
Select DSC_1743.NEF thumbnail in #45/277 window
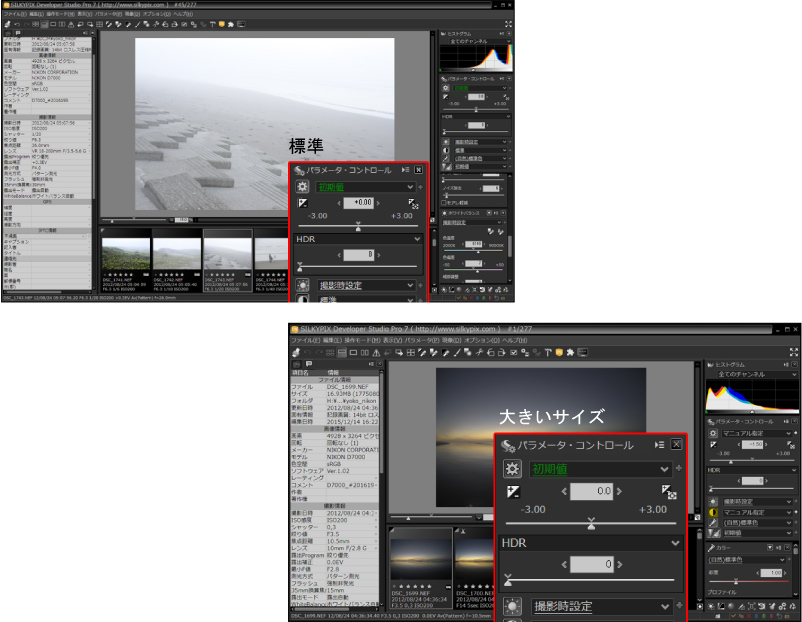coord(228,261)
